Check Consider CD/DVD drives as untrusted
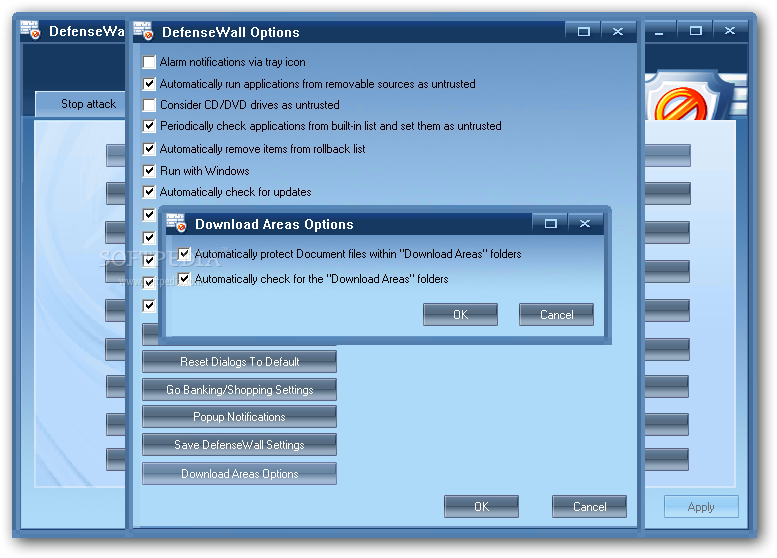777x558 pixels. [x=149, y=105]
